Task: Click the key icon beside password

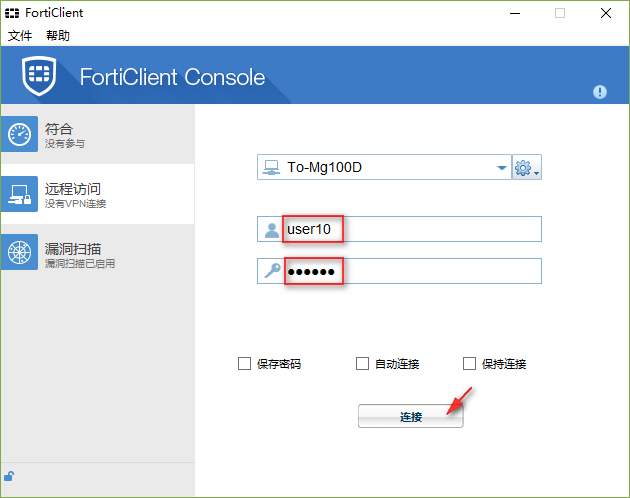Action: [272, 271]
